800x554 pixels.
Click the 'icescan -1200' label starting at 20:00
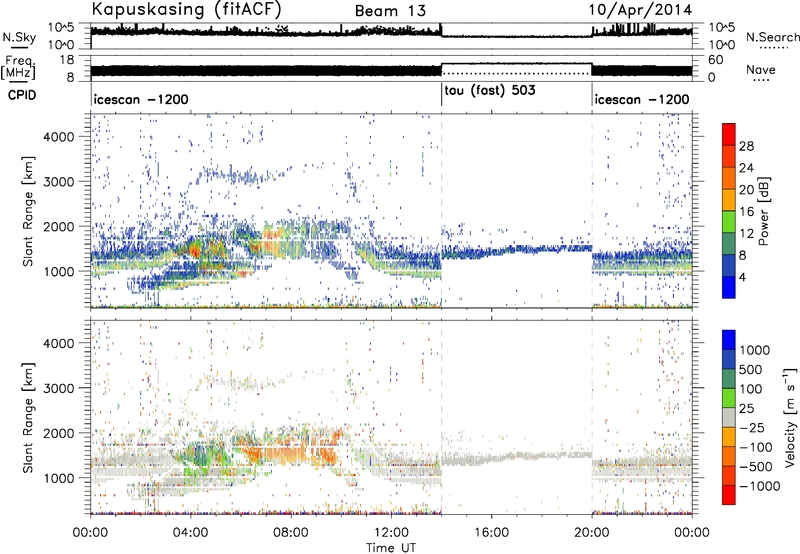[x=642, y=99]
